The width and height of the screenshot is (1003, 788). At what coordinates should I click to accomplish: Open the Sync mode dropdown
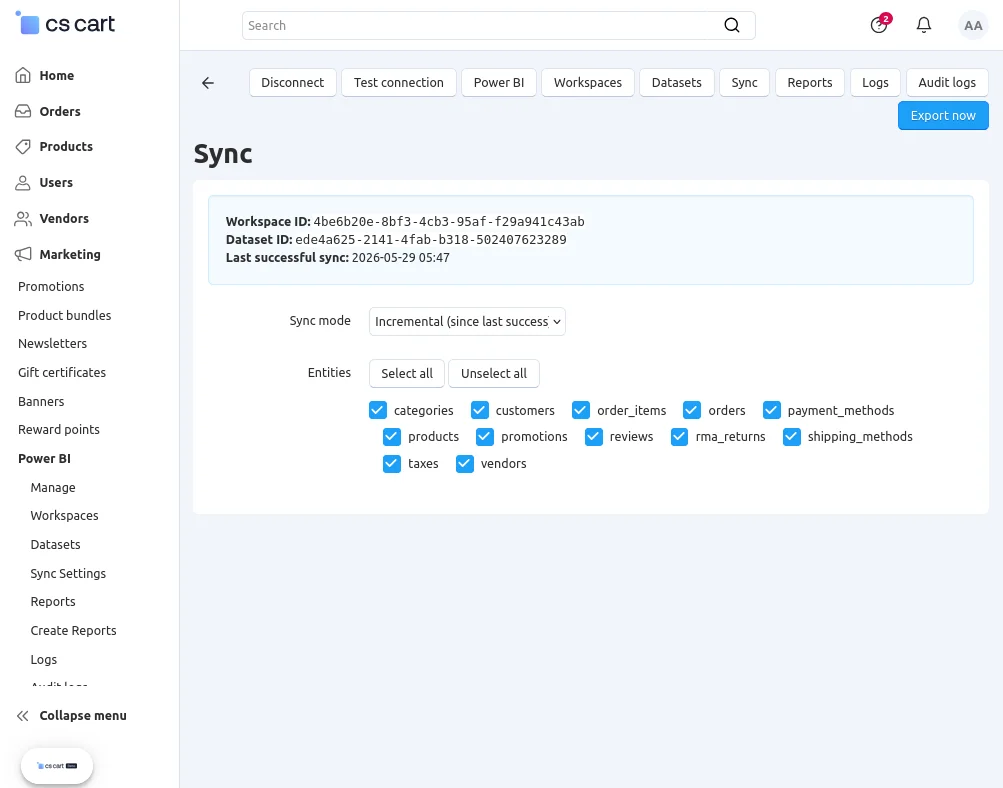(467, 322)
